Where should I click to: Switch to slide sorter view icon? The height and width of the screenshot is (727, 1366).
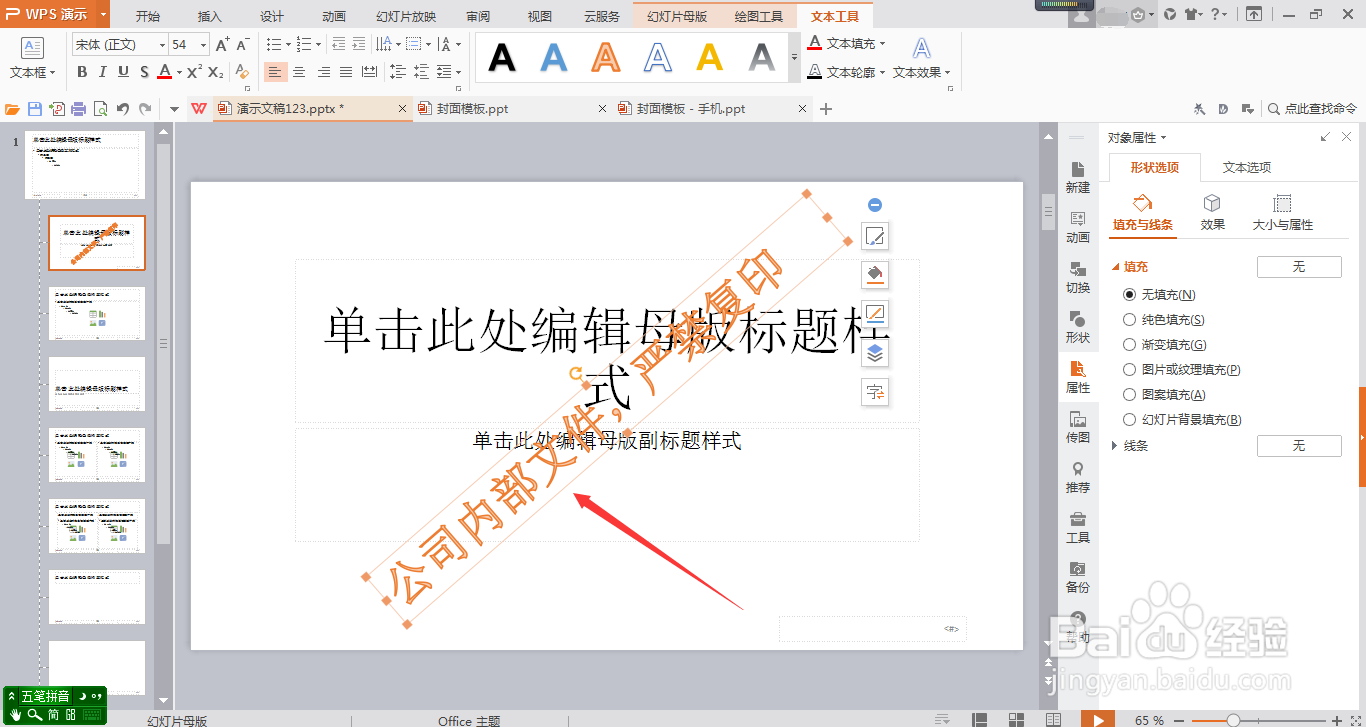(x=1017, y=719)
